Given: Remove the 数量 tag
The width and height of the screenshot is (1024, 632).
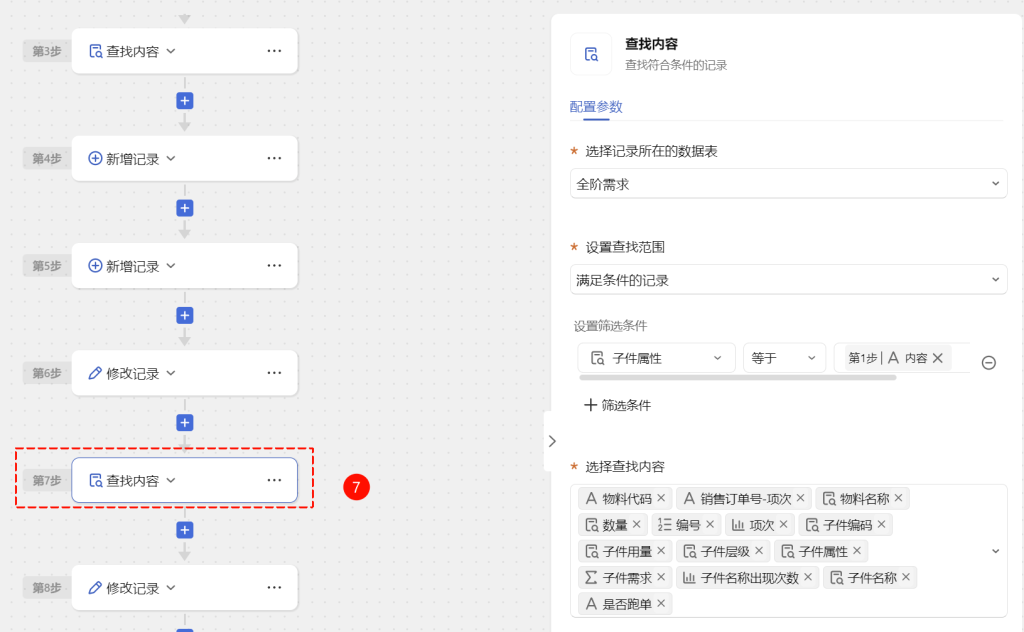Looking at the screenshot, I should click(637, 524).
